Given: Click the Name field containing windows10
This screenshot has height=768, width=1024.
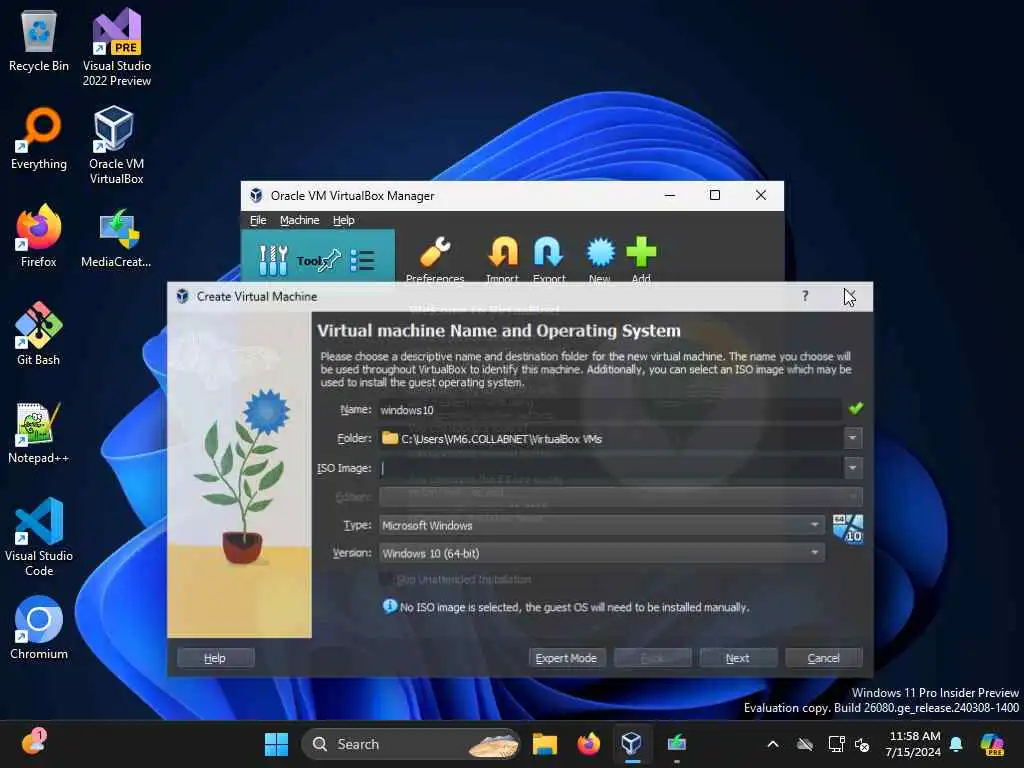Looking at the screenshot, I should pyautogui.click(x=609, y=410).
